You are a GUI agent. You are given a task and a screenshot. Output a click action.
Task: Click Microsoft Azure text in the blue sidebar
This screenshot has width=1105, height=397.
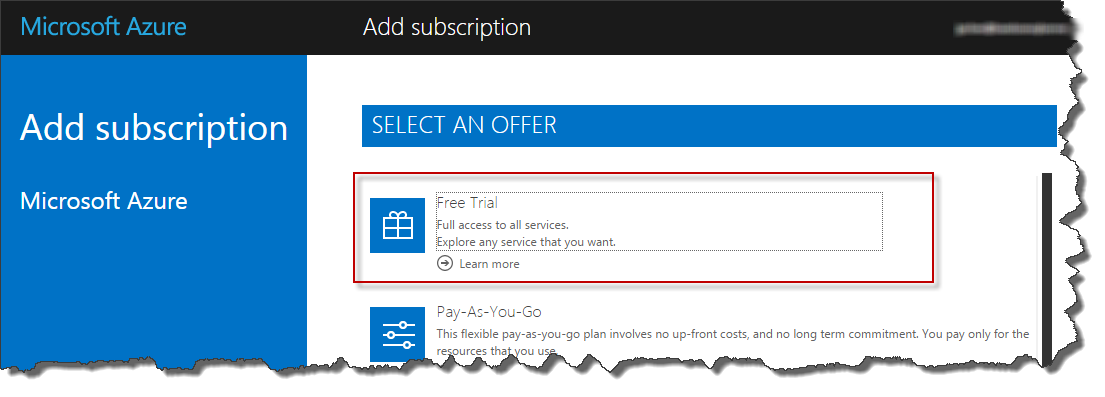104,201
